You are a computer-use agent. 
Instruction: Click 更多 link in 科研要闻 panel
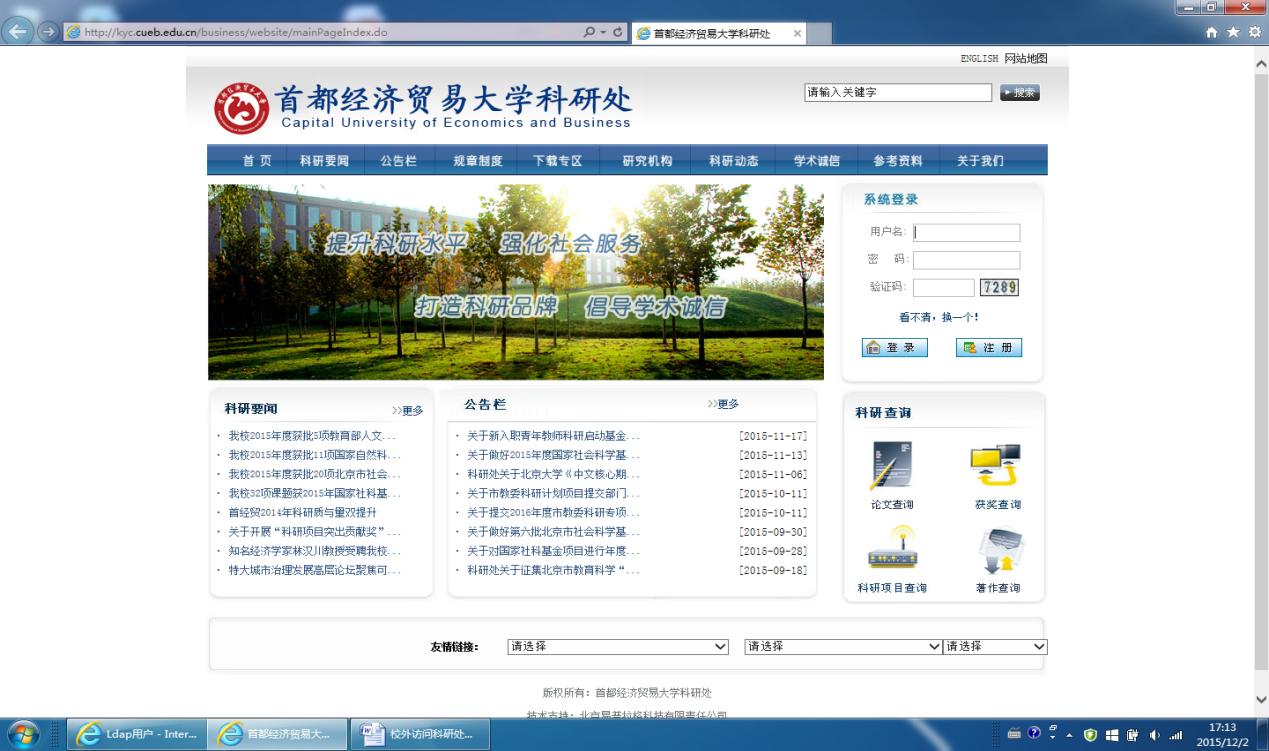pos(408,411)
